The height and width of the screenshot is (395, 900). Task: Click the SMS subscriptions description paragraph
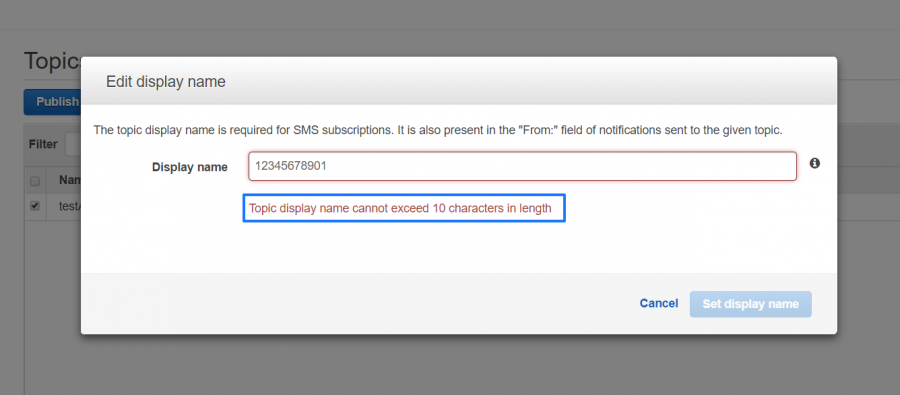(438, 130)
